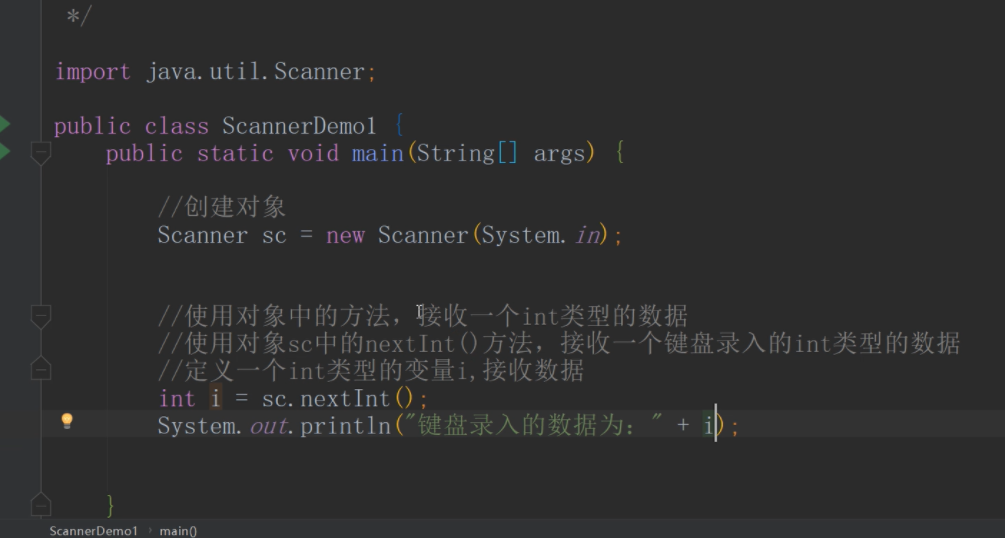The height and width of the screenshot is (538, 1005).
Task: Click the //创建对象 comment line
Action: point(222,208)
